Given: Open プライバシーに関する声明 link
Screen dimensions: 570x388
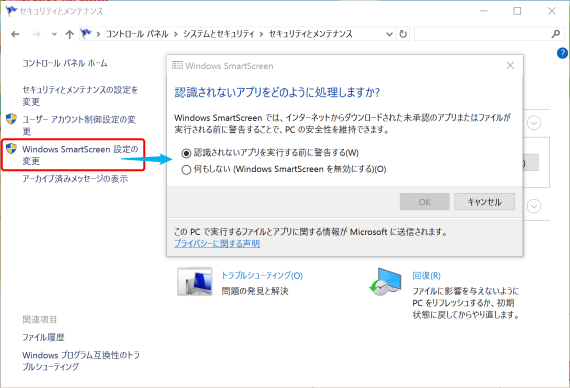Looking at the screenshot, I should pyautogui.click(x=217, y=243).
